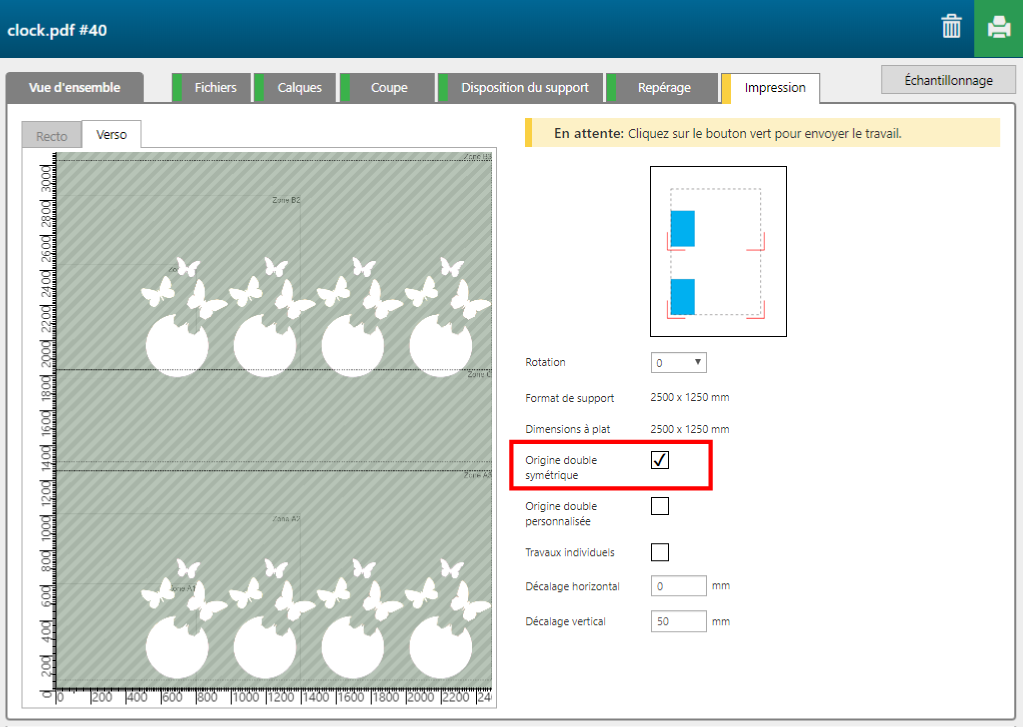
Task: Enable Origine double personnalisée
Action: 660,506
